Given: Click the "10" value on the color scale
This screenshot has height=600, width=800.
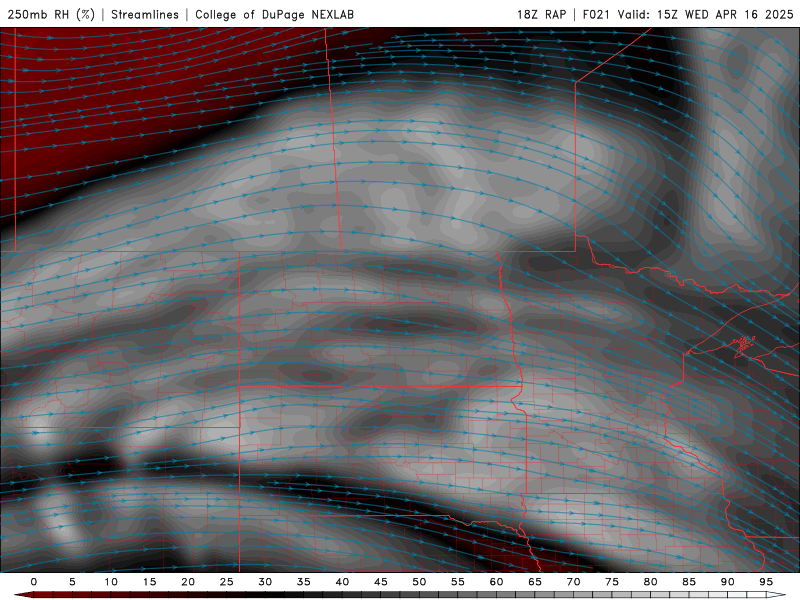Looking at the screenshot, I should [x=111, y=582].
